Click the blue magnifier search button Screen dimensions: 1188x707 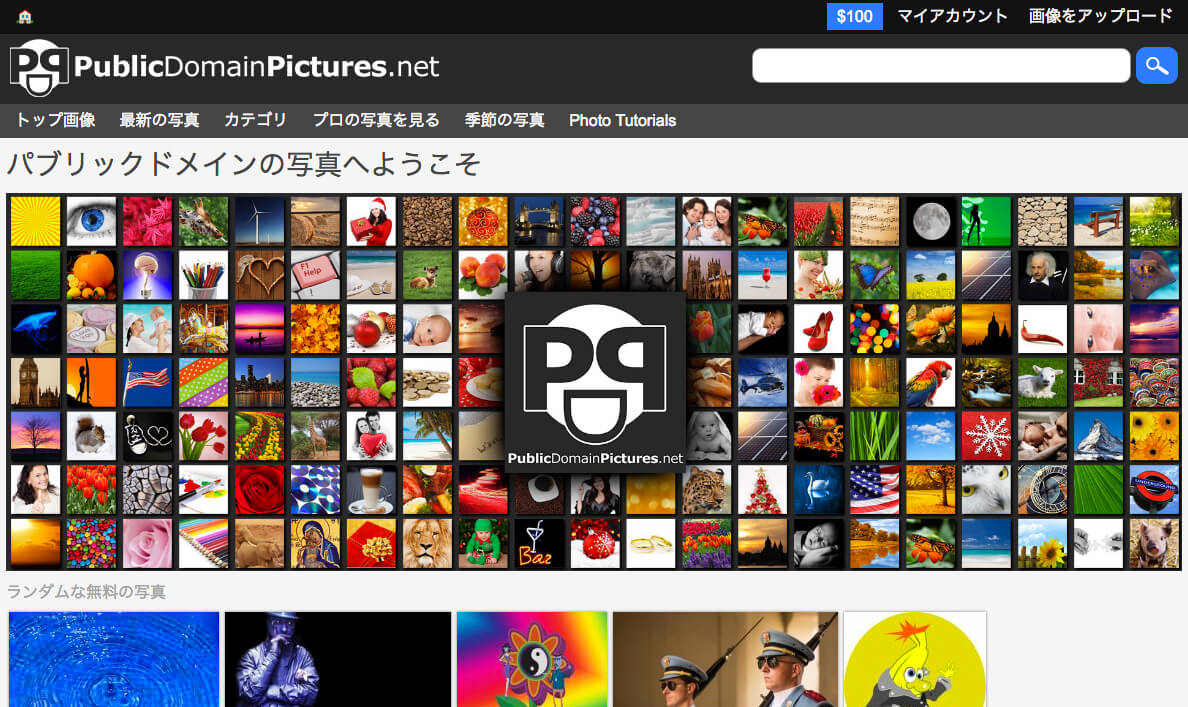click(x=1156, y=66)
